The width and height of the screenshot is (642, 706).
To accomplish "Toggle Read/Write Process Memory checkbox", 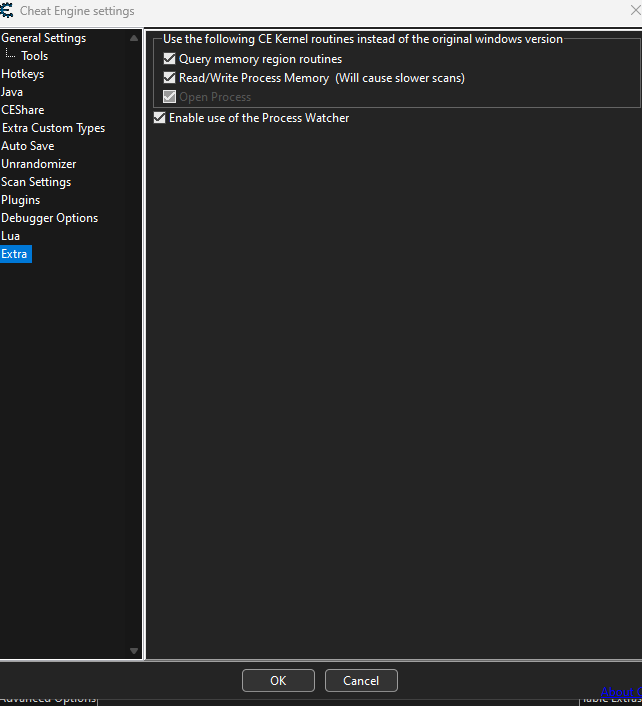I will pos(169,77).
